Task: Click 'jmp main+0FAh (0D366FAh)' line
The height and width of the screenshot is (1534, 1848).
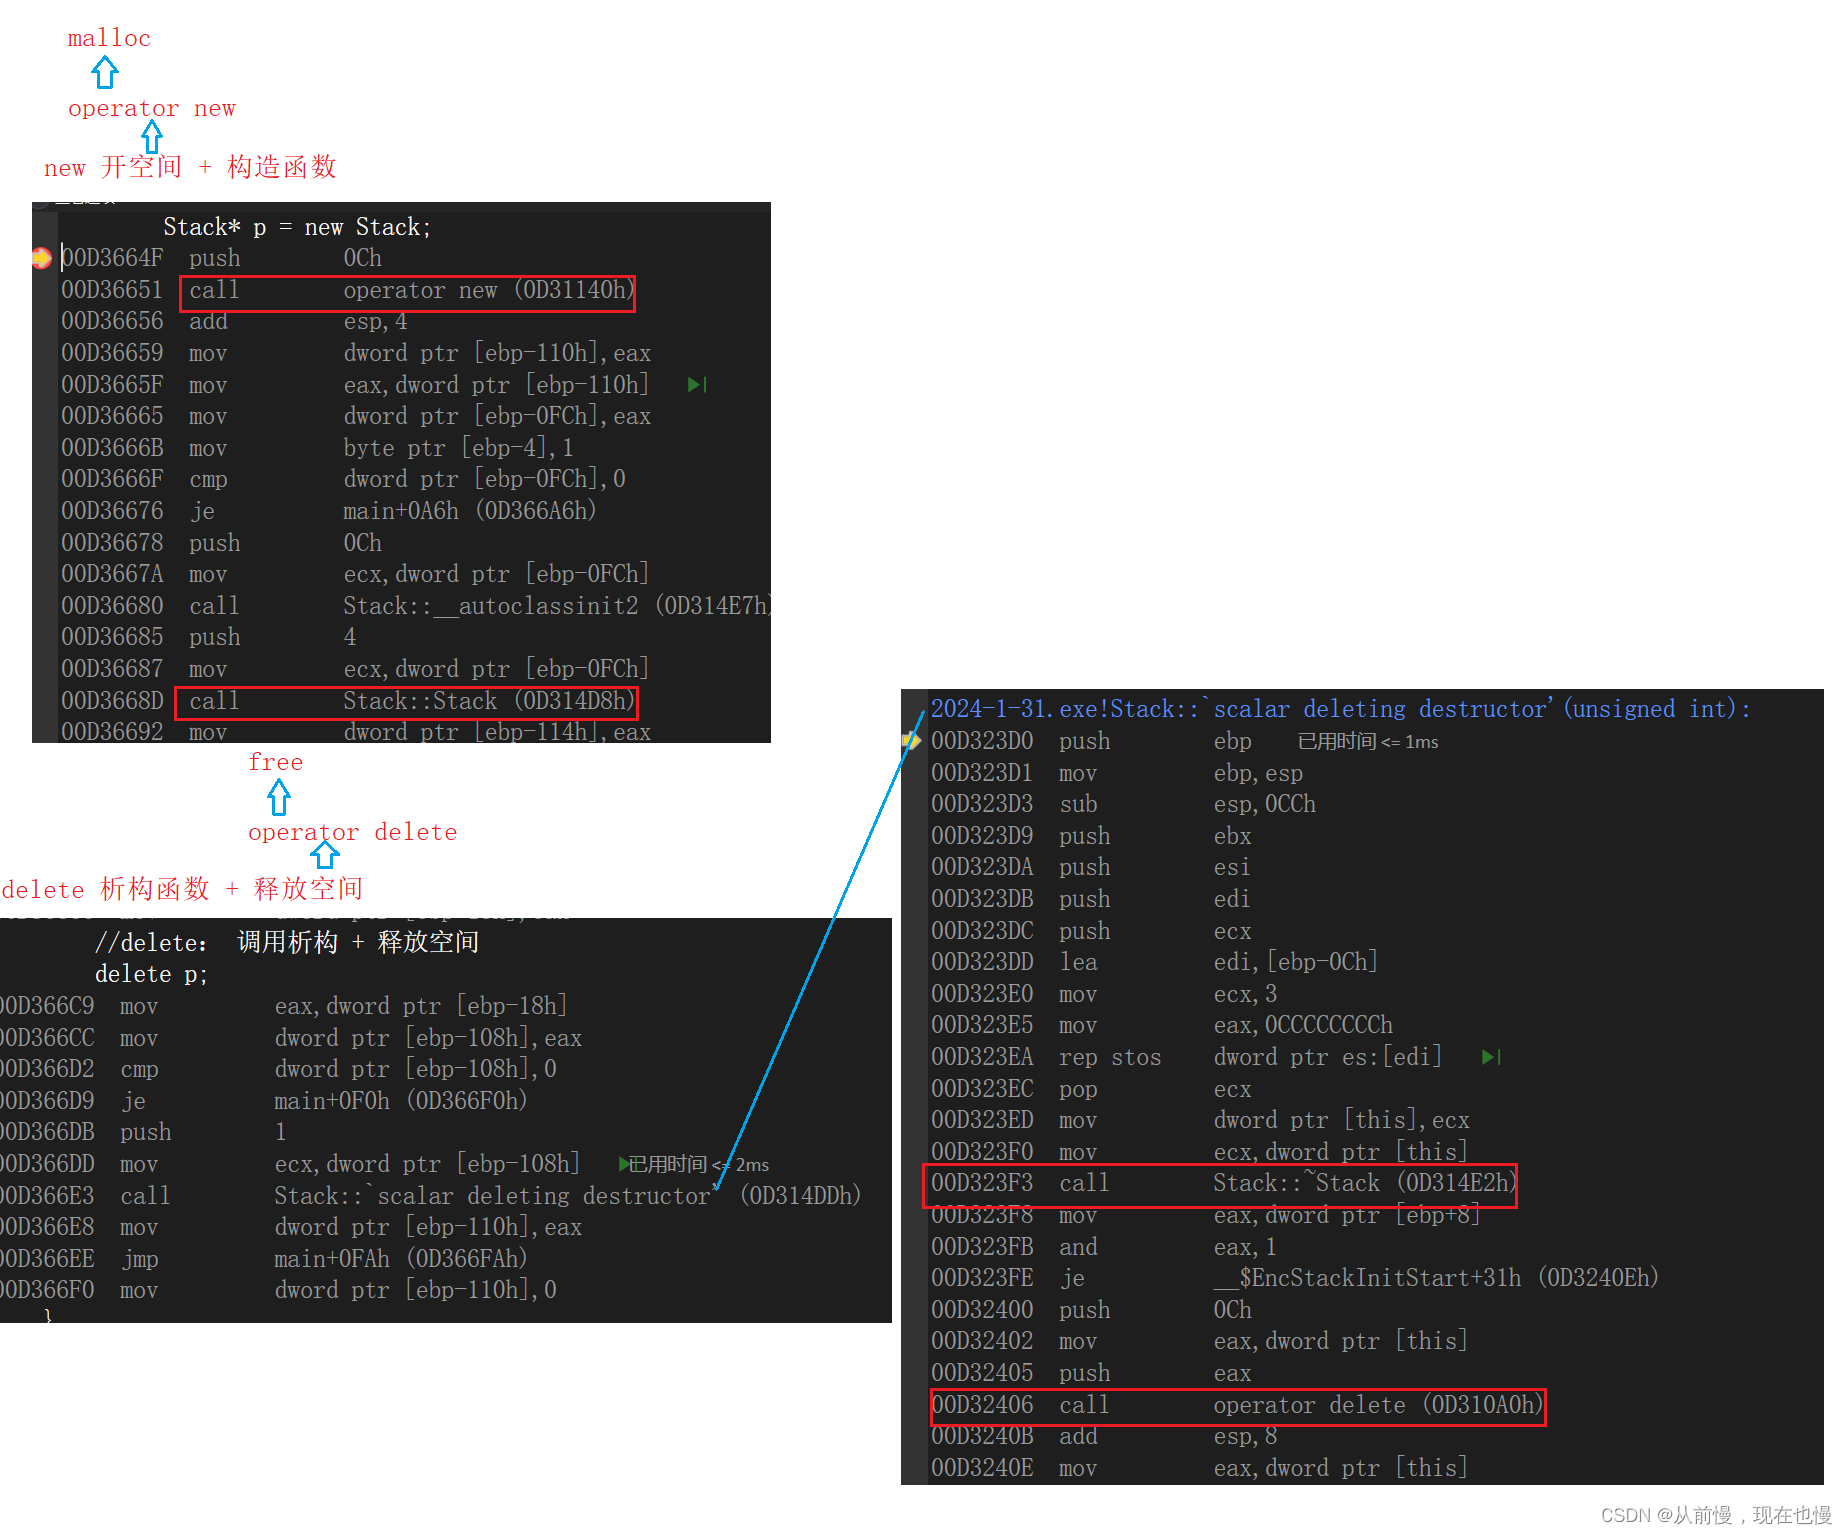Action: point(264,1259)
